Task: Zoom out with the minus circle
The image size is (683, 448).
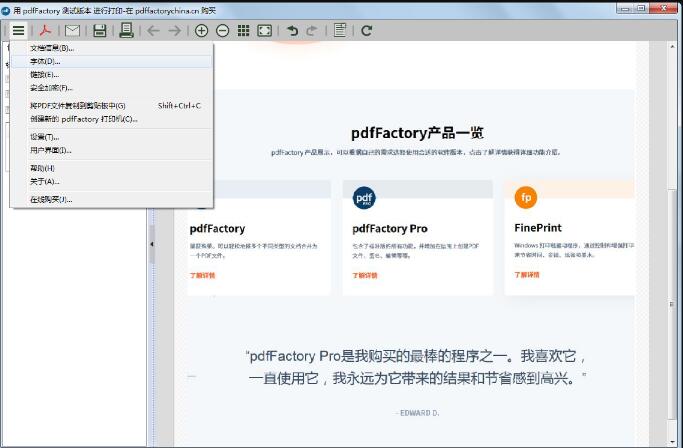Action: (x=223, y=31)
